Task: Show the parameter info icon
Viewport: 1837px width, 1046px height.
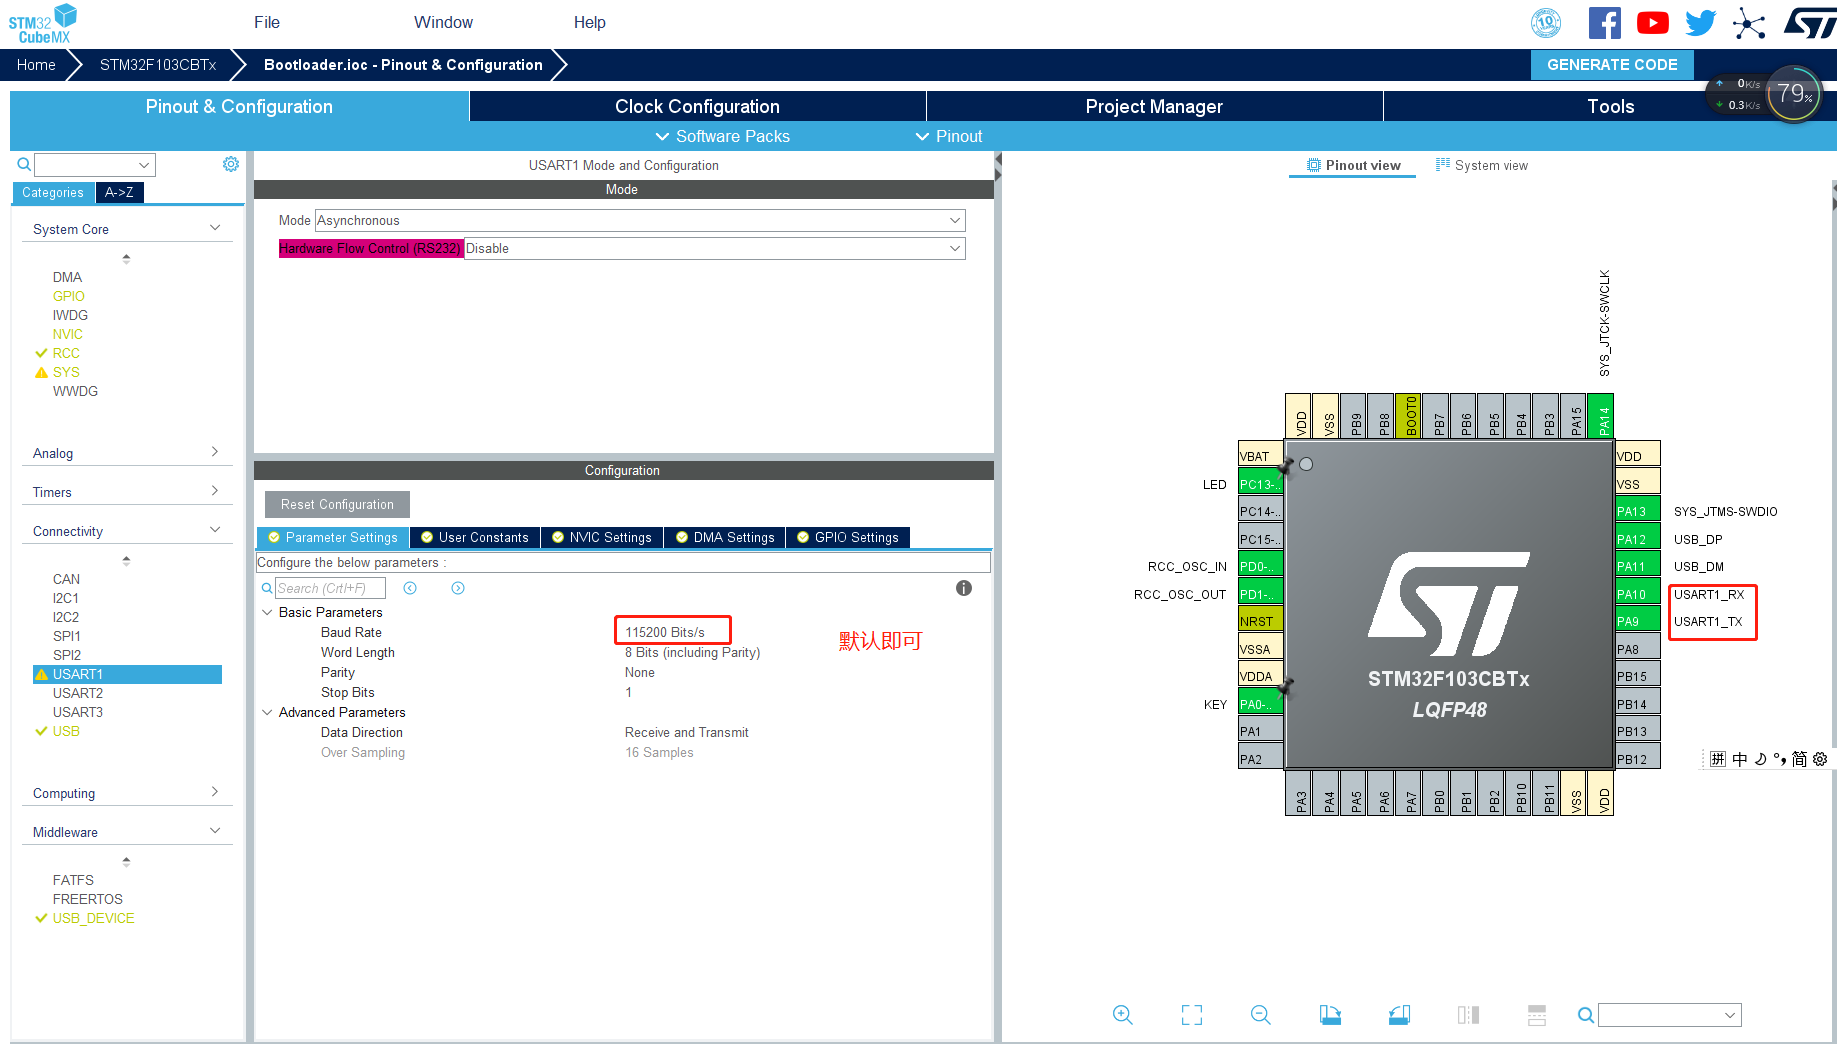Action: pos(964,588)
